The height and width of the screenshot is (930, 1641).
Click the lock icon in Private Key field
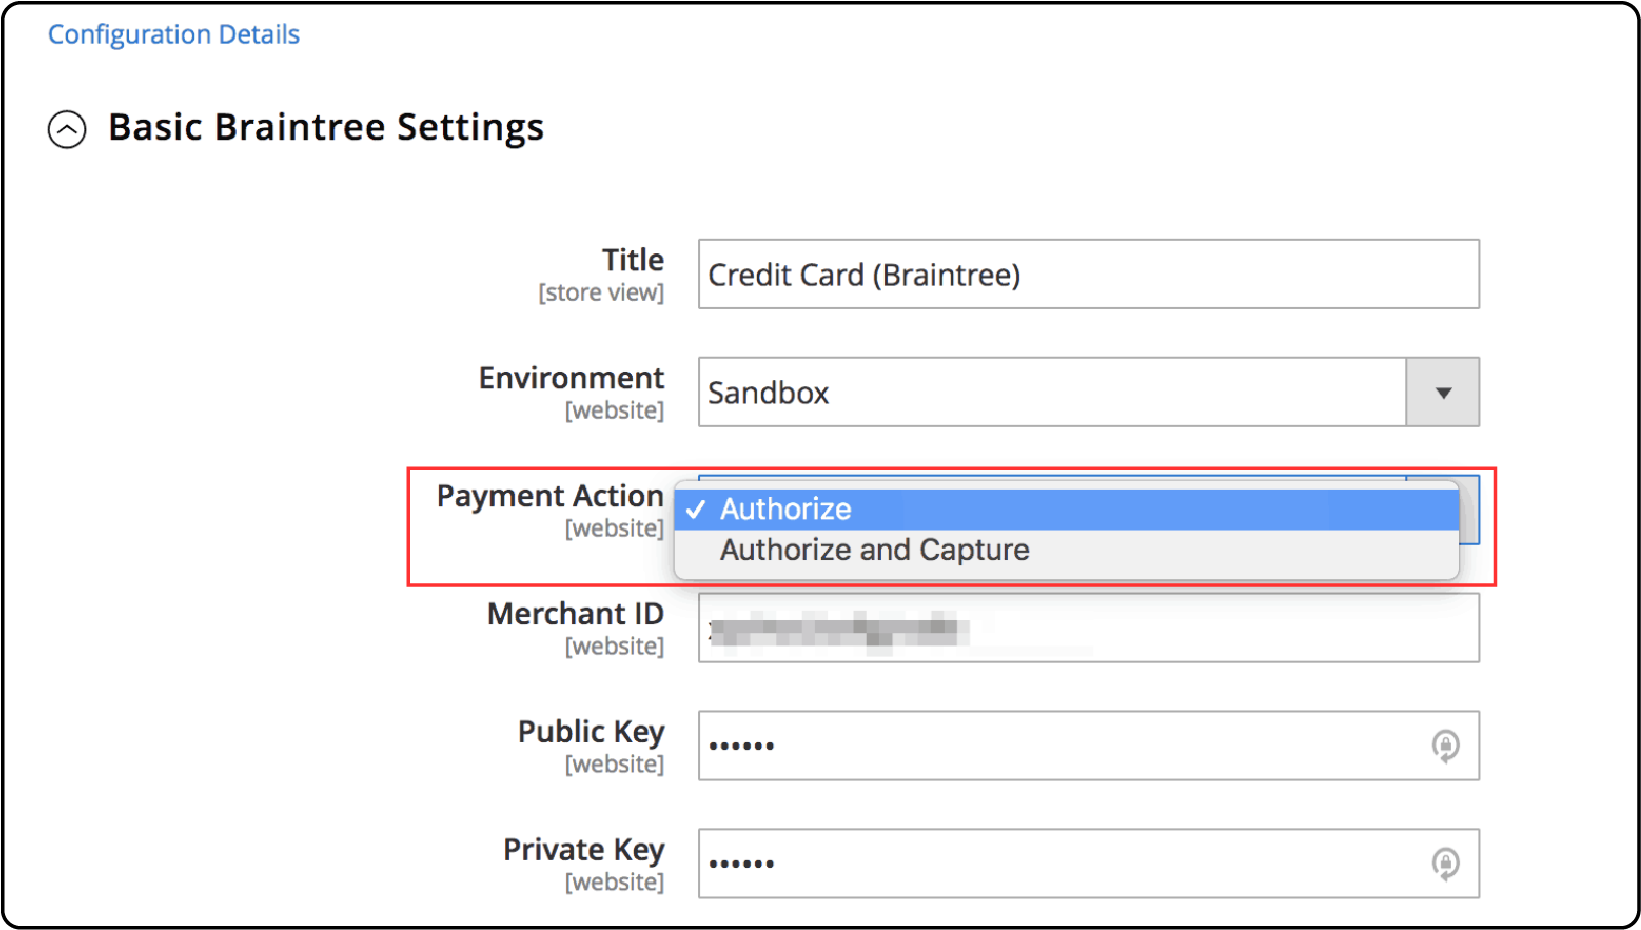pos(1445,863)
